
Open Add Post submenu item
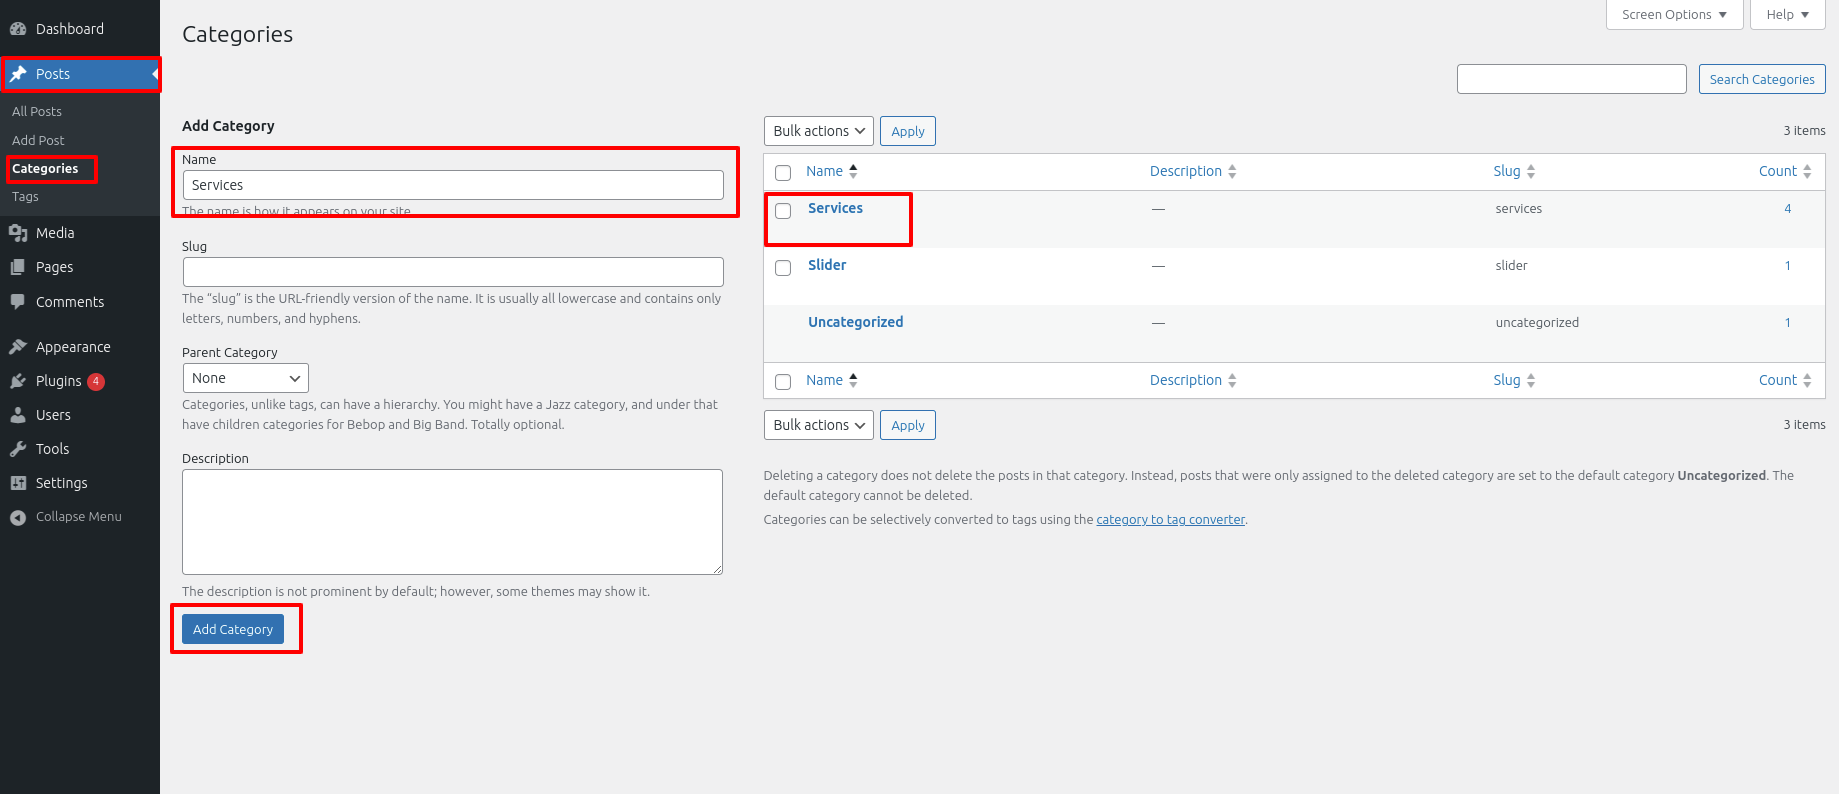tap(38, 140)
